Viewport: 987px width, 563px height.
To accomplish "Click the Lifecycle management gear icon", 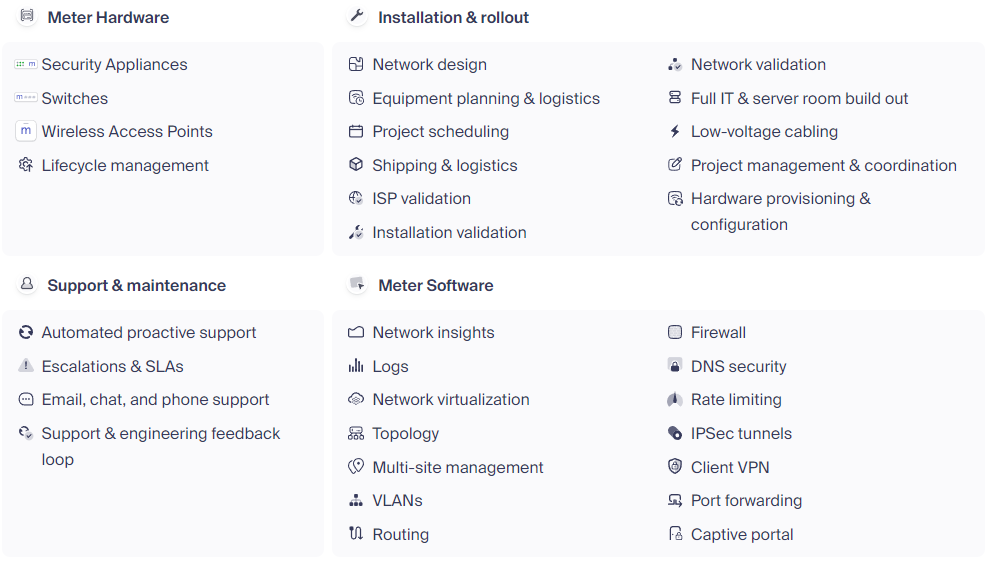I will point(26,165).
